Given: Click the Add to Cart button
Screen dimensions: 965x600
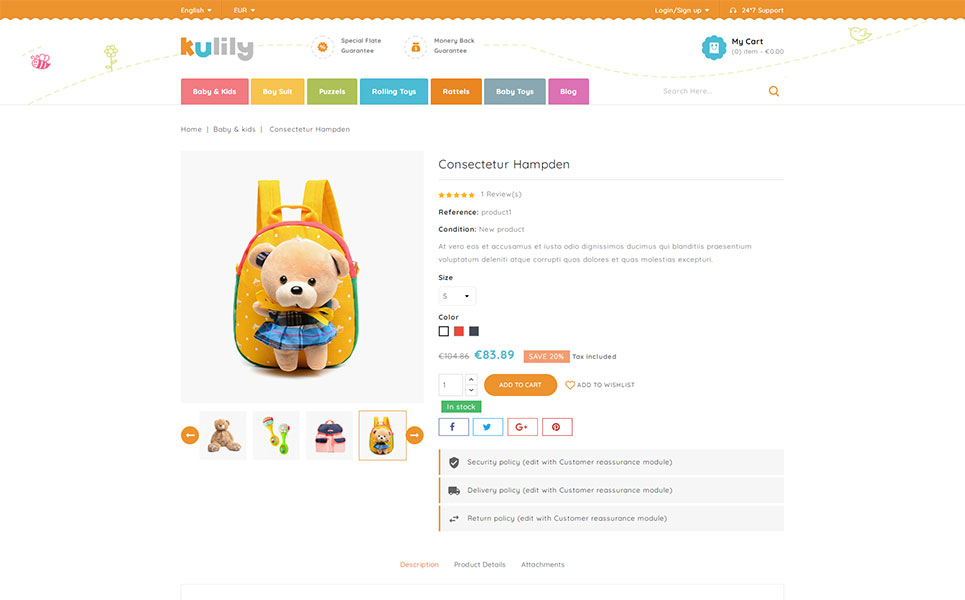Looking at the screenshot, I should 520,385.
